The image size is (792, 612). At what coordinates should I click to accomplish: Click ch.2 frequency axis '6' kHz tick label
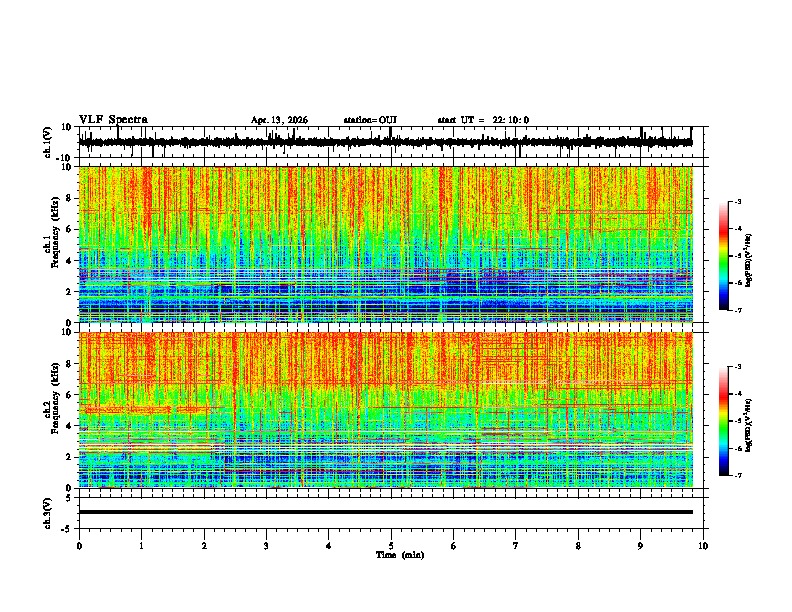[x=69, y=394]
